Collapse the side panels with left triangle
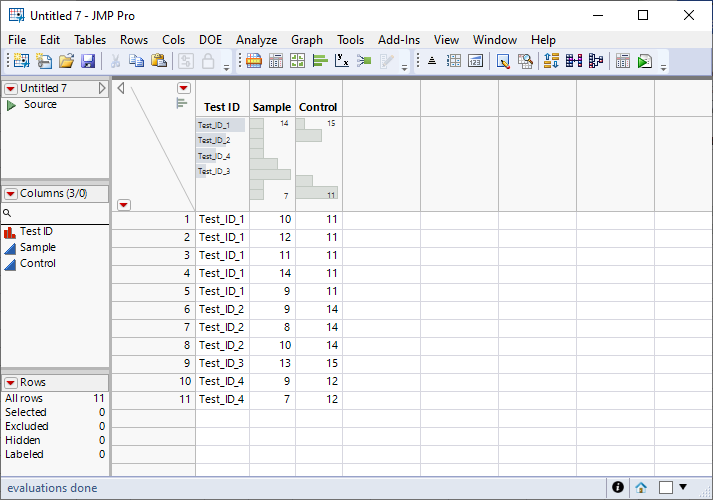 121,88
